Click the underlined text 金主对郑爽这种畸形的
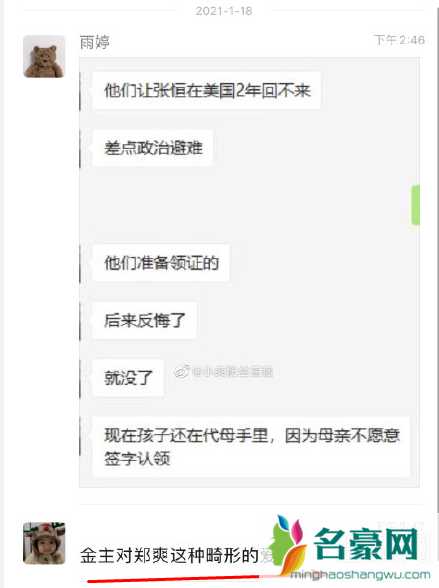 (169, 555)
